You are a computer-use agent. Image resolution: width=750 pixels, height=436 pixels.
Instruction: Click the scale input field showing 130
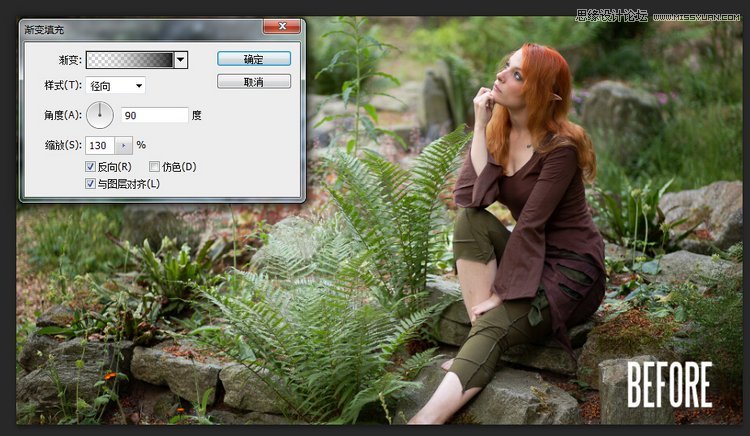click(x=101, y=145)
